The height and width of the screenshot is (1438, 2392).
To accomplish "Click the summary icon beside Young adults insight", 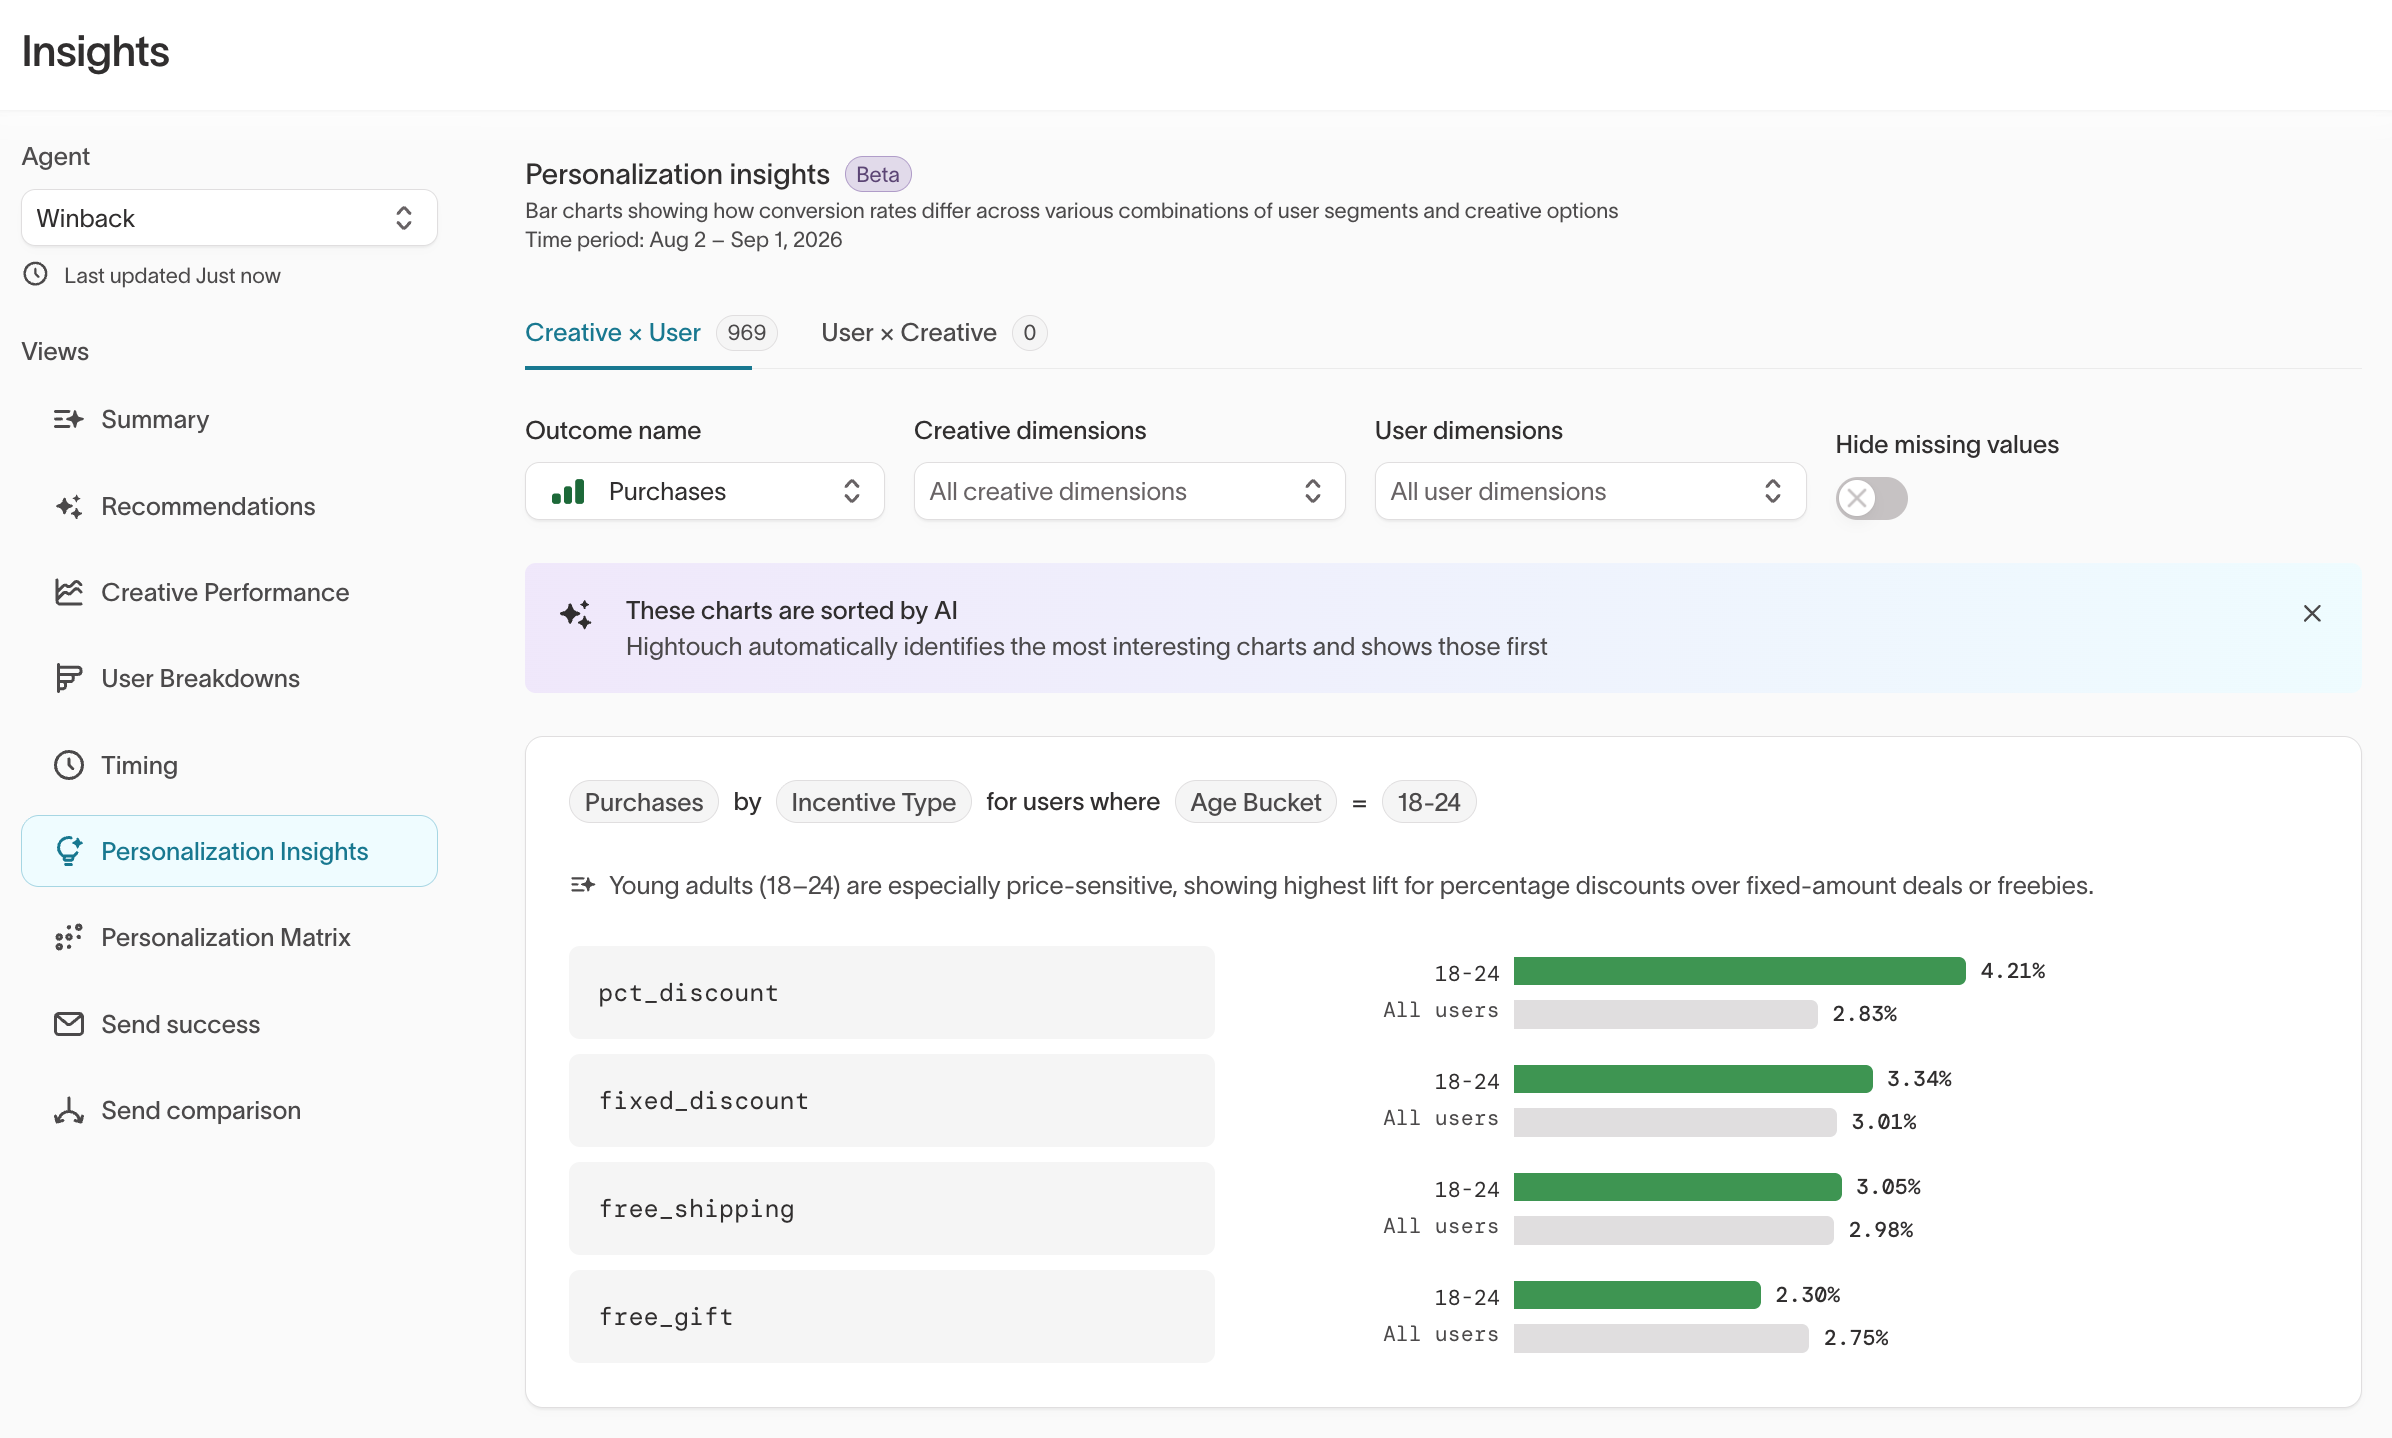I will 583,884.
